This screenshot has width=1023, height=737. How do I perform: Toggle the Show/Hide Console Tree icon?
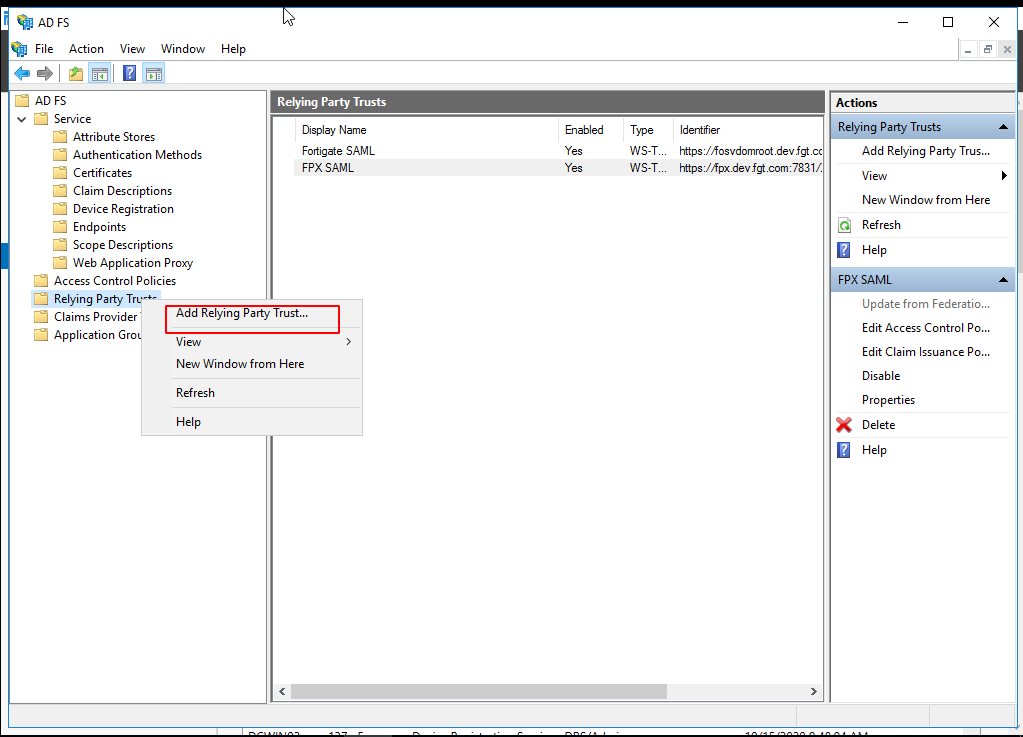click(100, 74)
